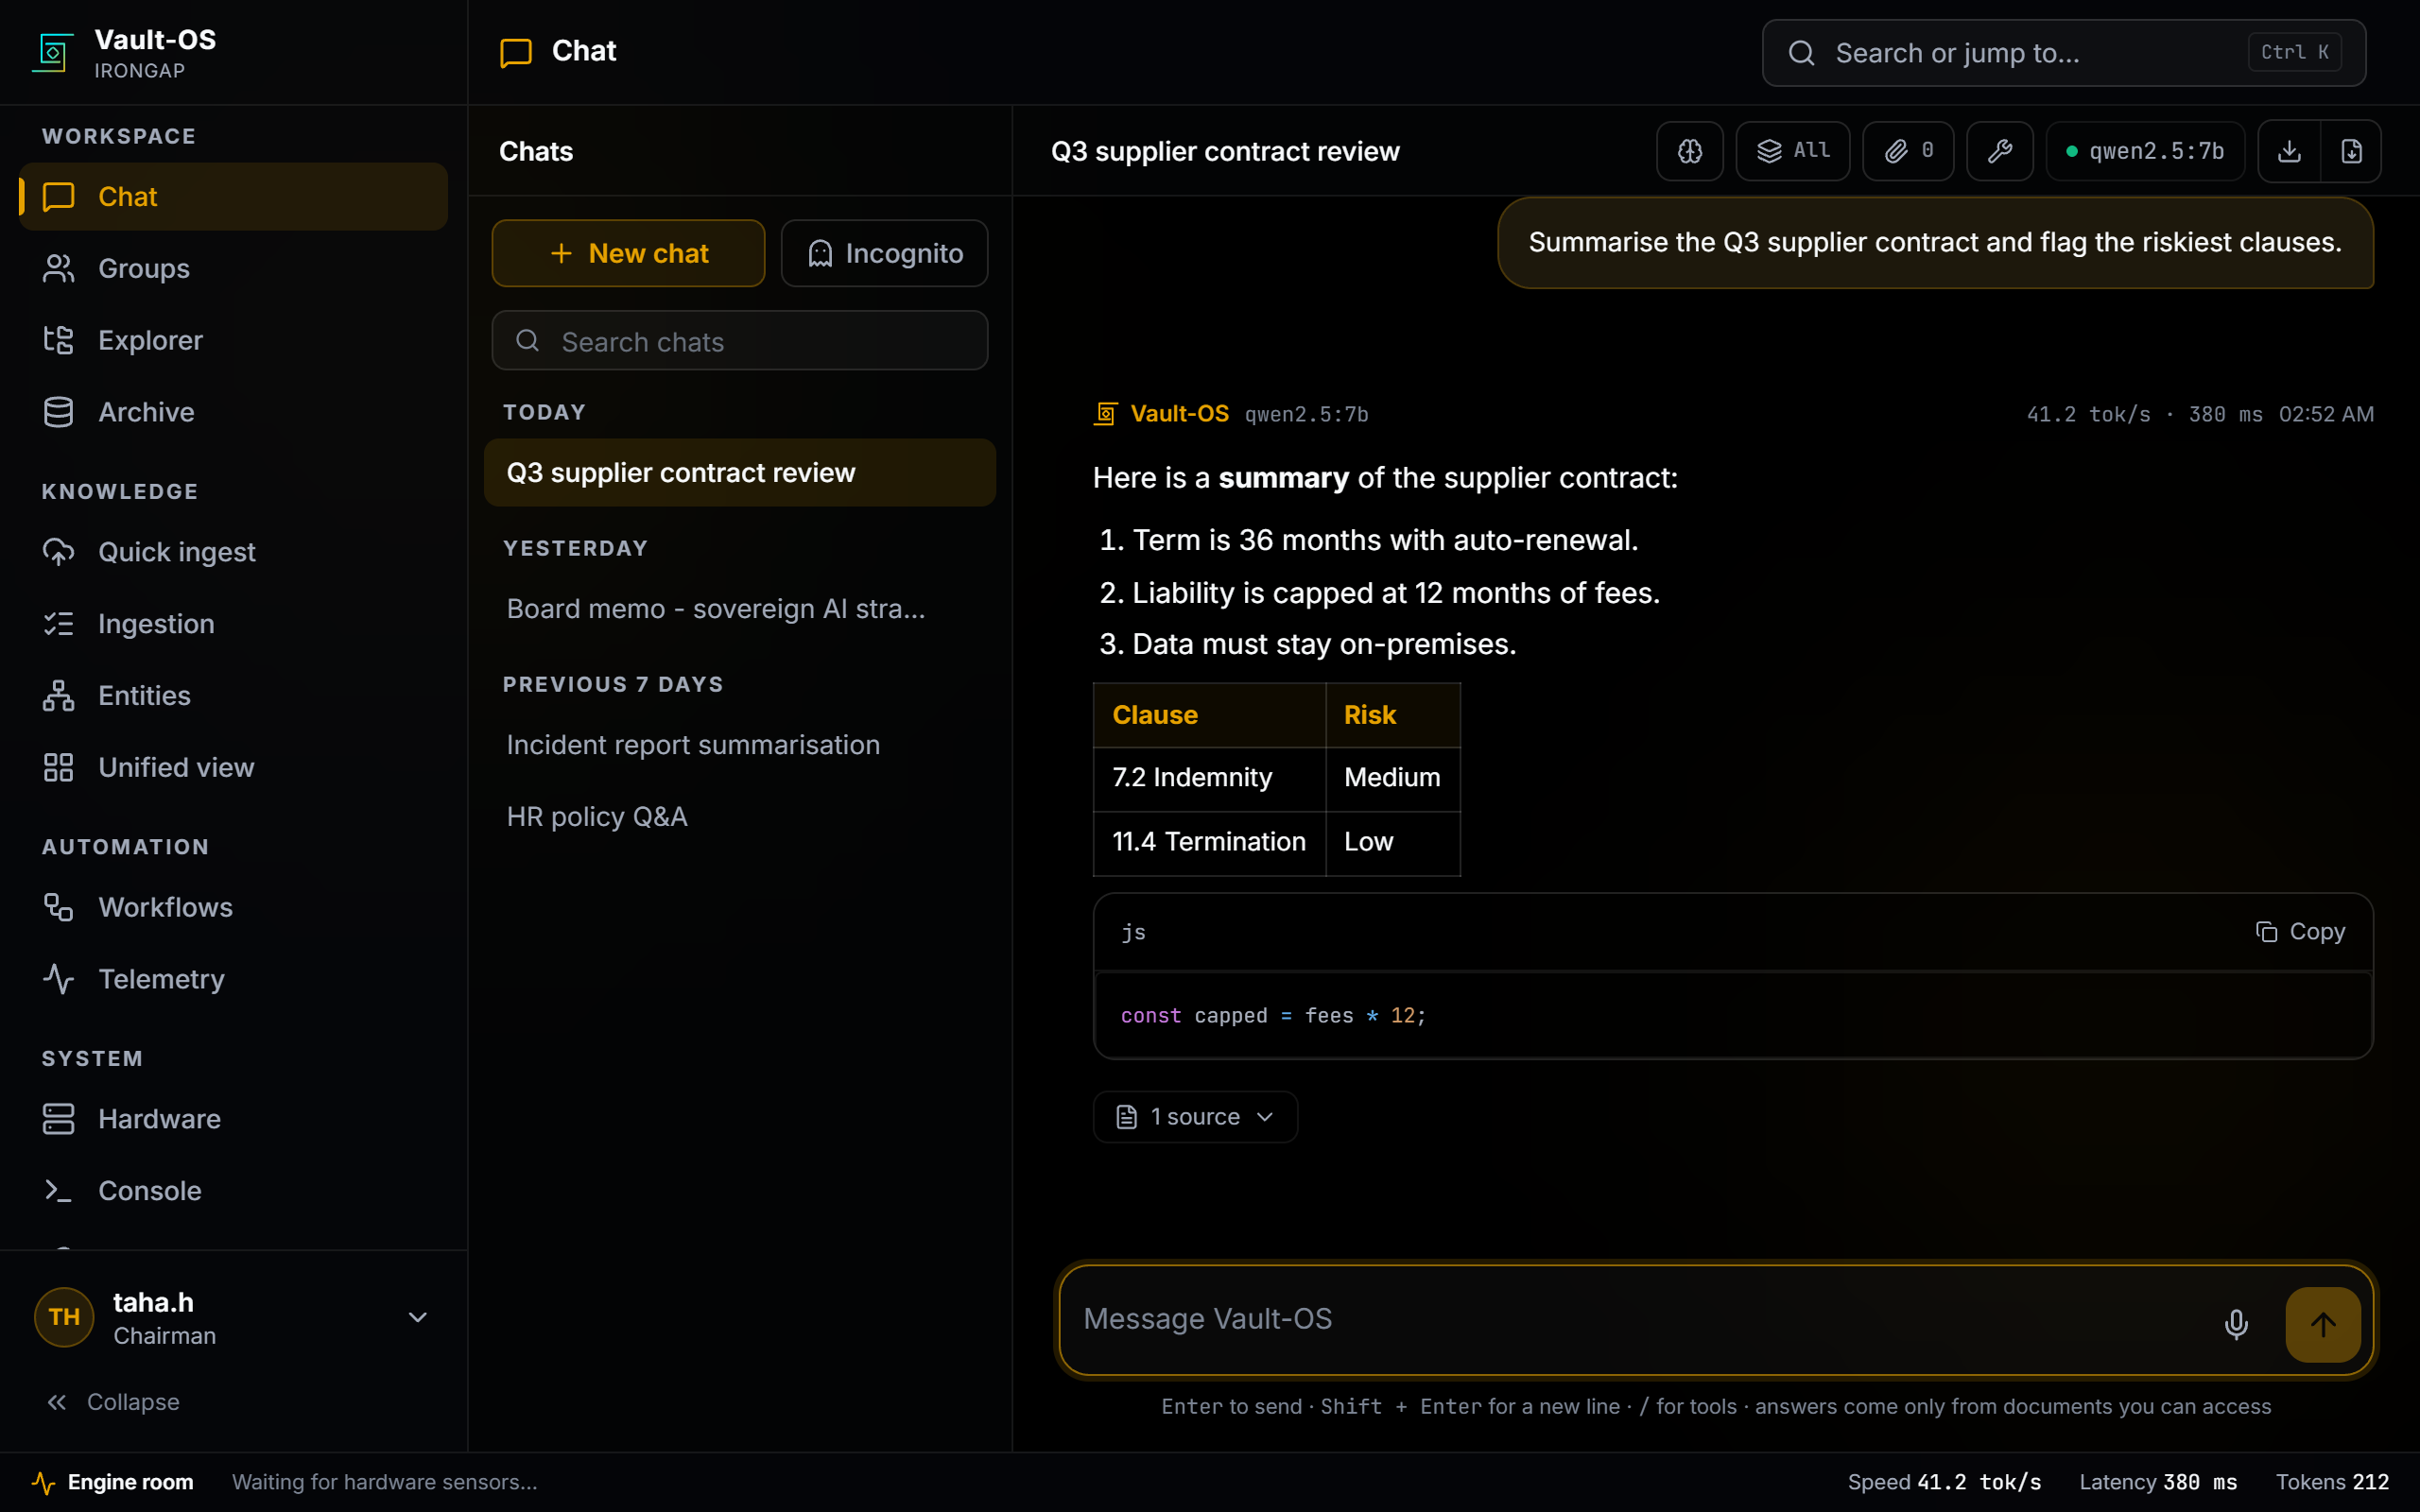2420x1512 pixels.
Task: Click the Archive database icon
Action: click(58, 412)
